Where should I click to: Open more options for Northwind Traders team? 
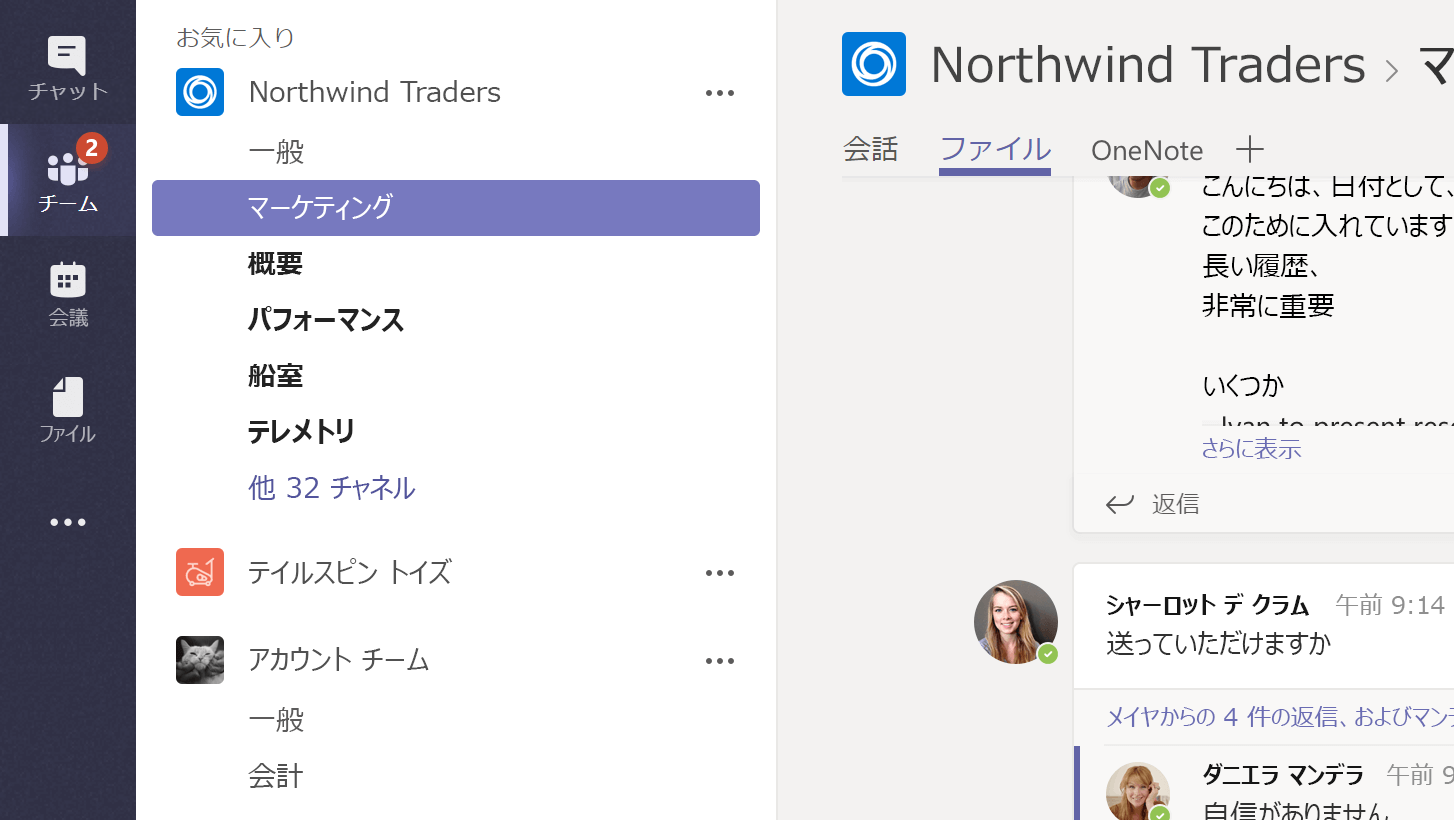tap(720, 93)
